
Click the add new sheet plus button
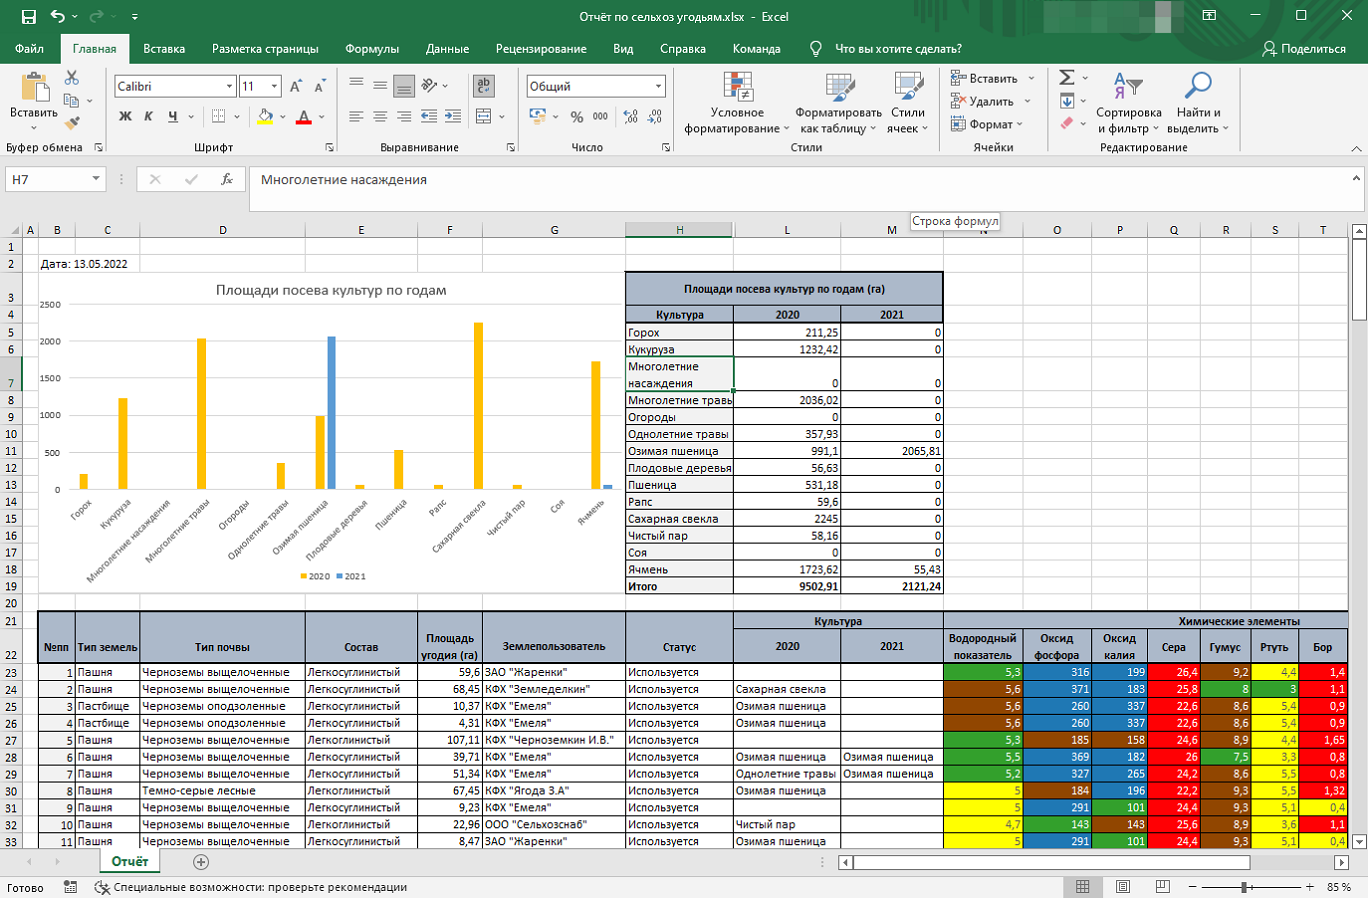click(201, 862)
